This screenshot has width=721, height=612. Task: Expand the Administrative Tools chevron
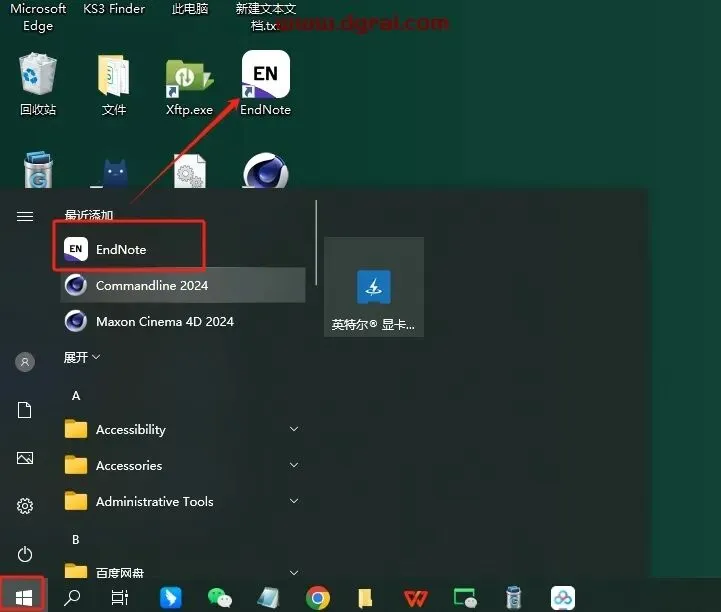294,501
